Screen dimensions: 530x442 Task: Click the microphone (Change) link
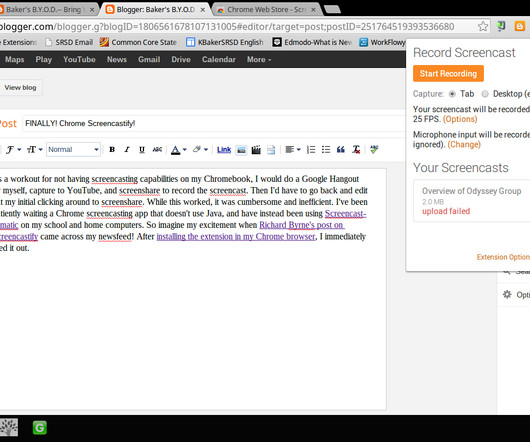click(464, 144)
